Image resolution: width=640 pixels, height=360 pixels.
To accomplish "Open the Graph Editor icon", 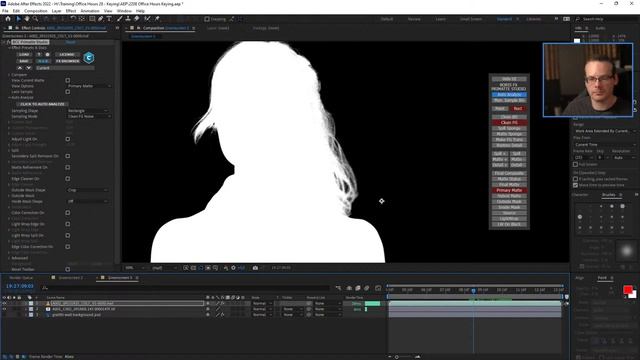I will click(x=378, y=288).
